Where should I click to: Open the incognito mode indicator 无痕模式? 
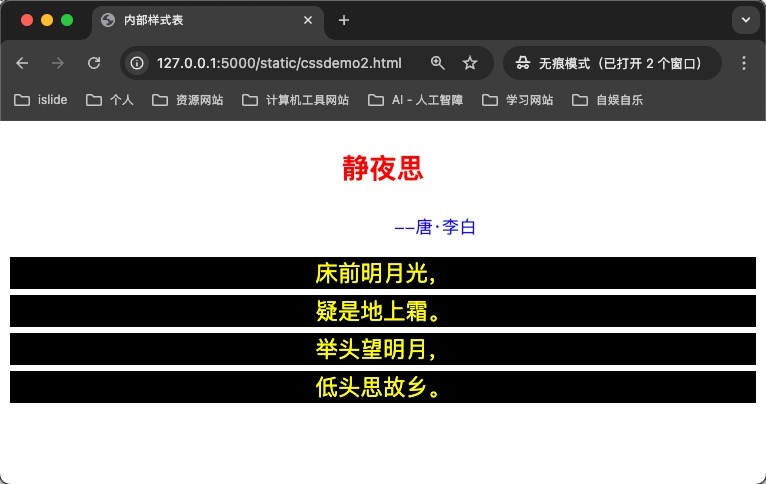pos(612,63)
